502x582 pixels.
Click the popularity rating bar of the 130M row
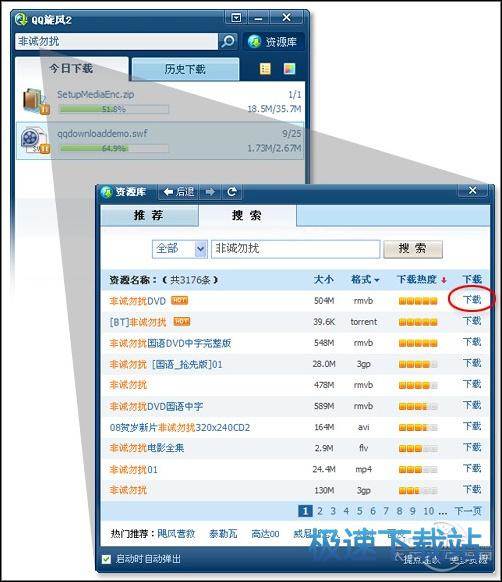418,491
